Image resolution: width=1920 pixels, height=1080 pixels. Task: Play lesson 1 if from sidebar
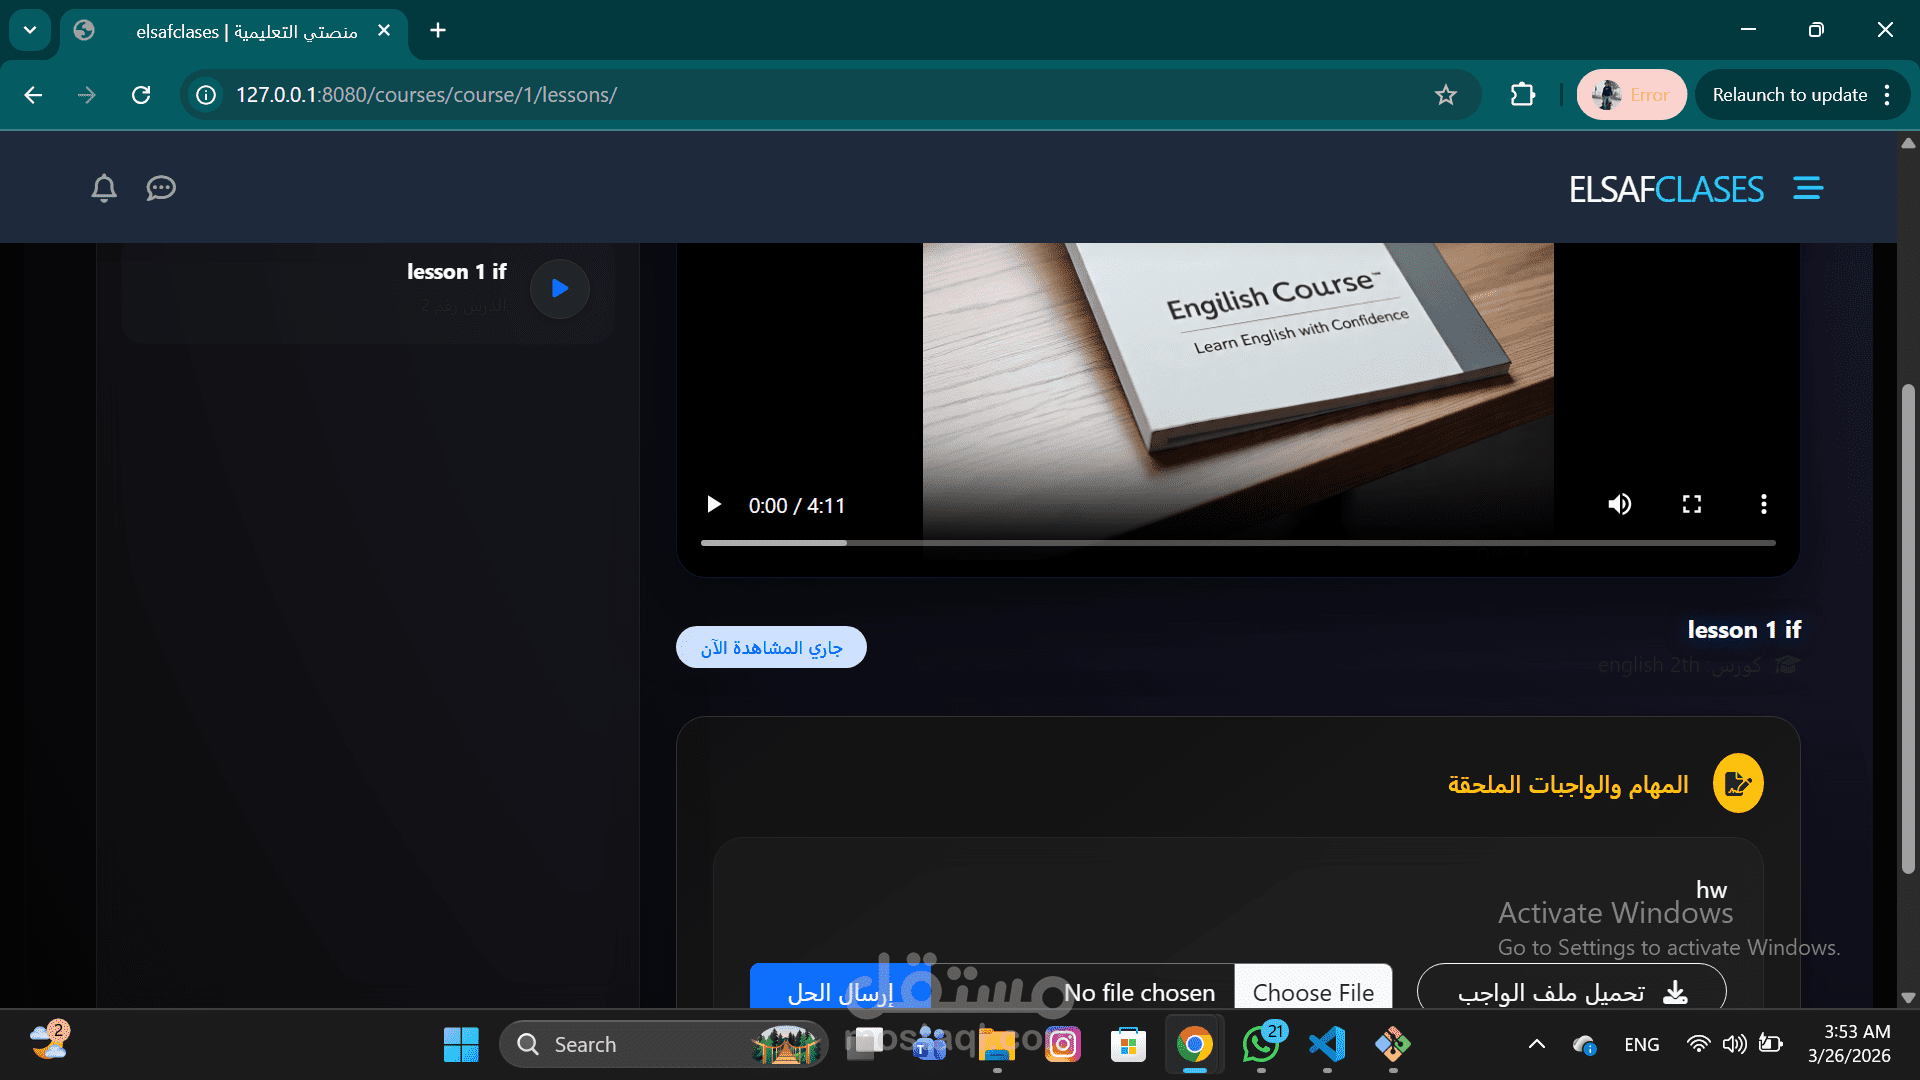(x=559, y=289)
